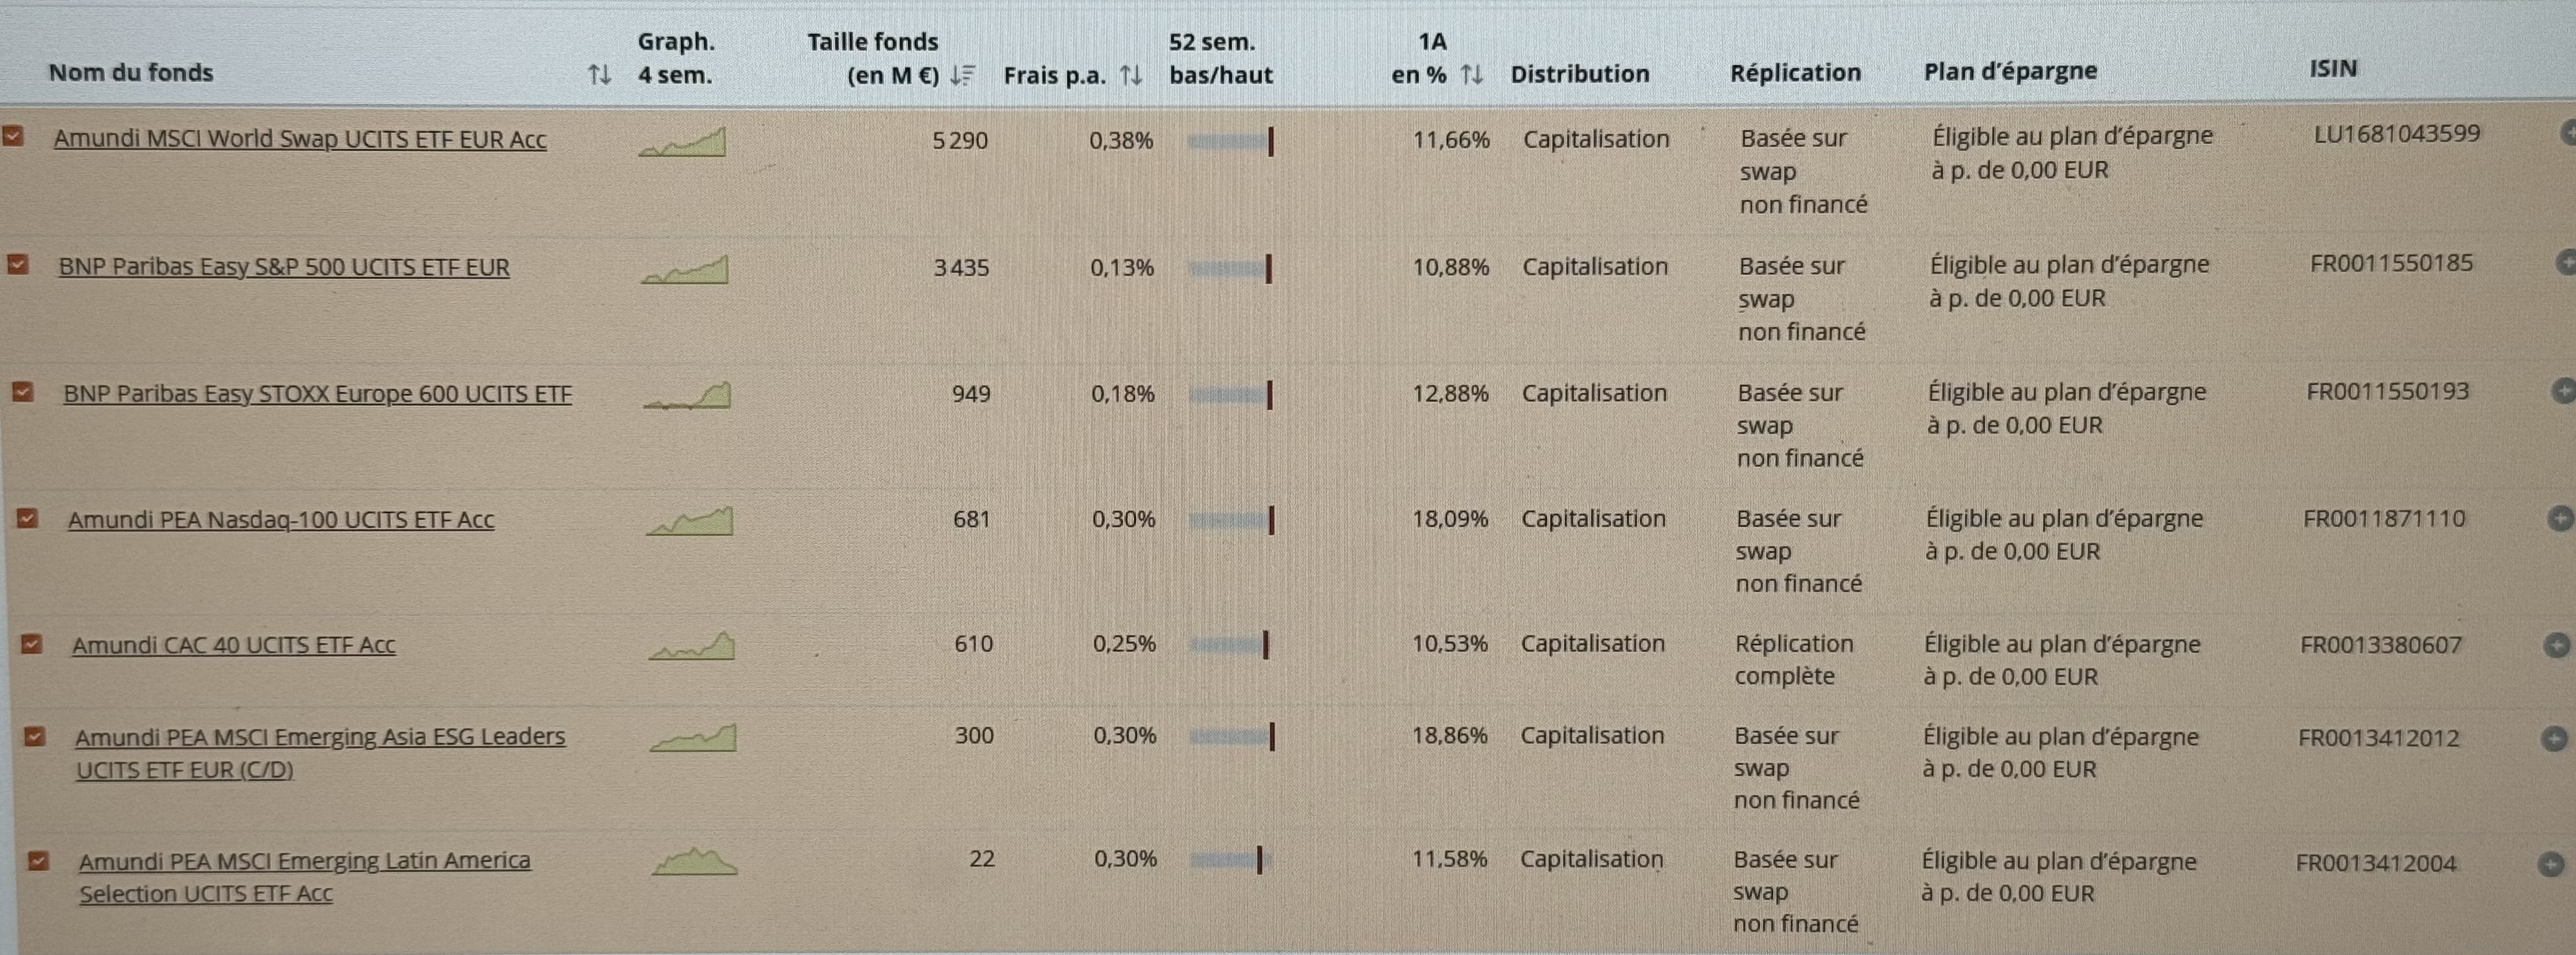Open 4-week chart of BNP Paribas Easy S&P 500
2576x955 pixels.
pyautogui.click(x=685, y=270)
